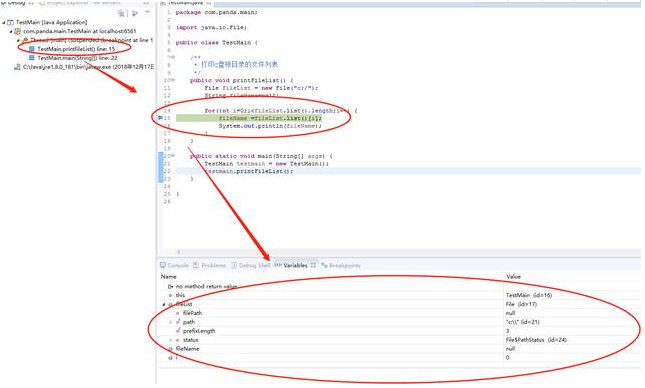Switch to the Console tab
Image resolution: width=645 pixels, height=388 pixels.
[x=174, y=265]
